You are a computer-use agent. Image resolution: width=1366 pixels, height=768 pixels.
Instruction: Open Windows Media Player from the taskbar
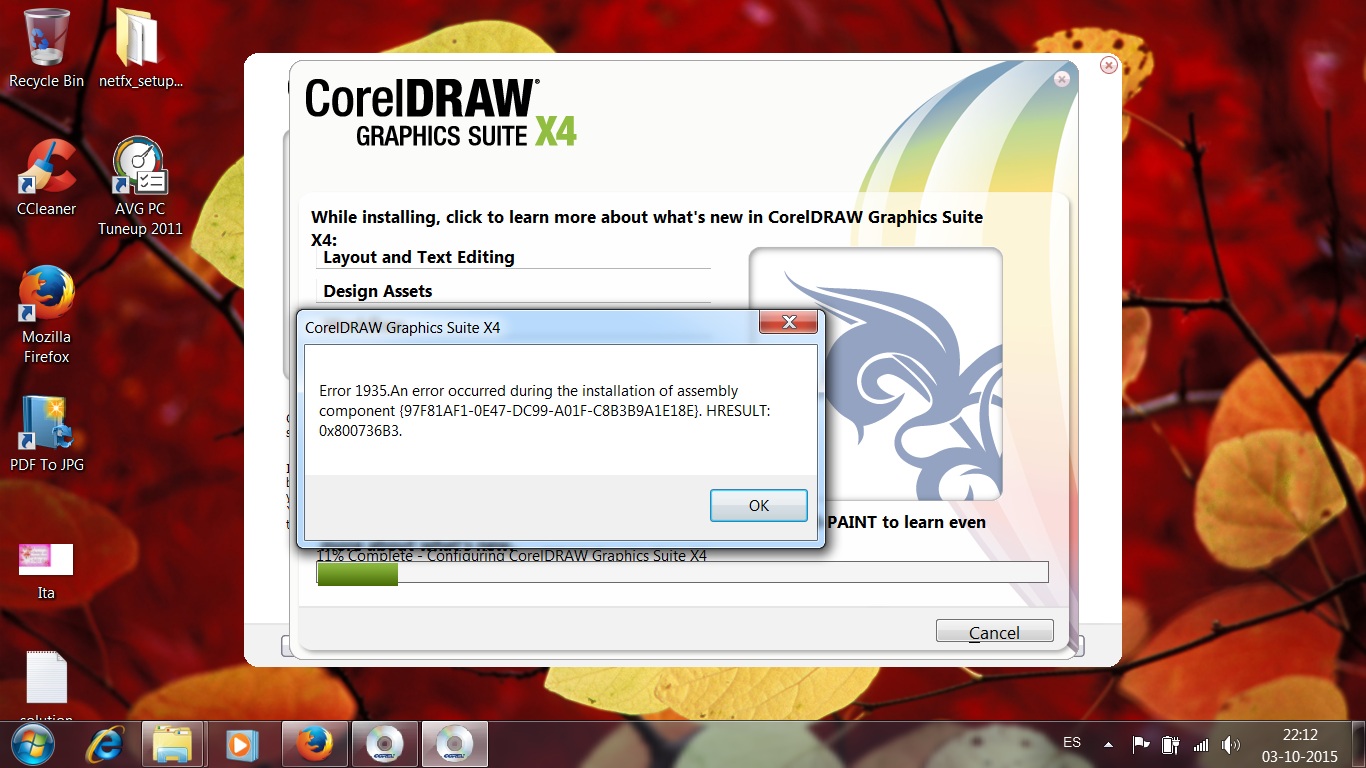tap(241, 745)
